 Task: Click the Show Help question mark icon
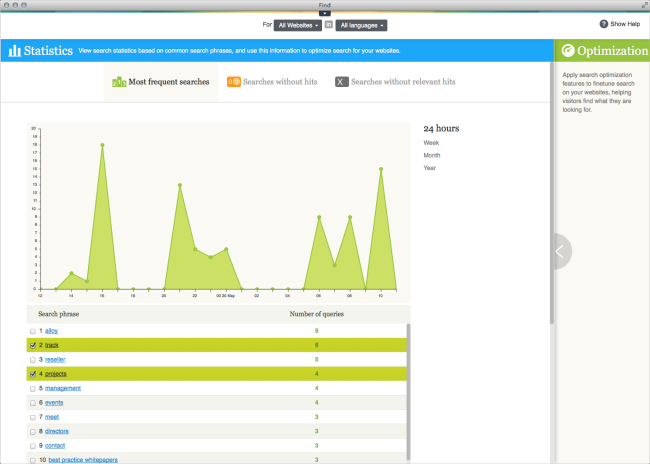tap(604, 24)
